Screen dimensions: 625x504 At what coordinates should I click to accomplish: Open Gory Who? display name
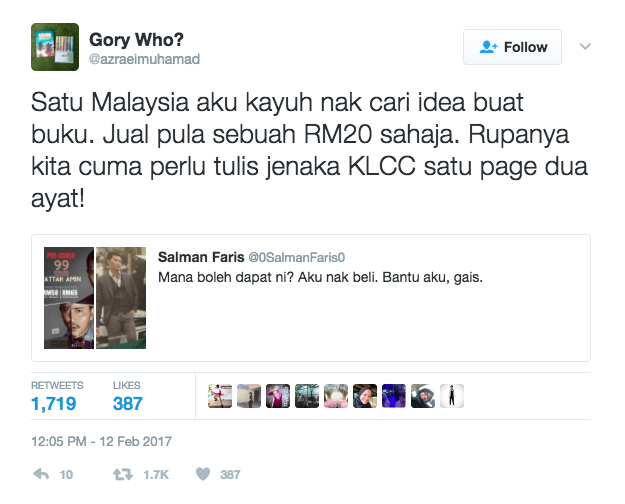click(136, 39)
